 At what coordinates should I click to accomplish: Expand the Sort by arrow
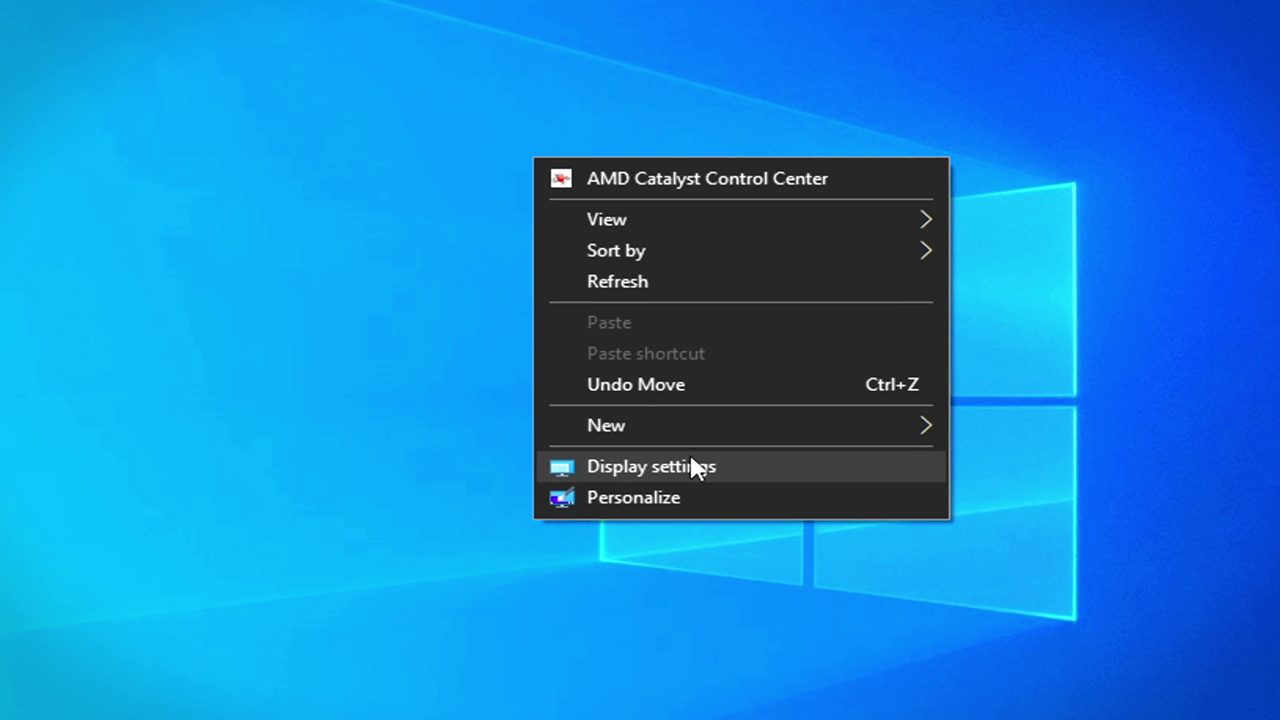(x=926, y=250)
